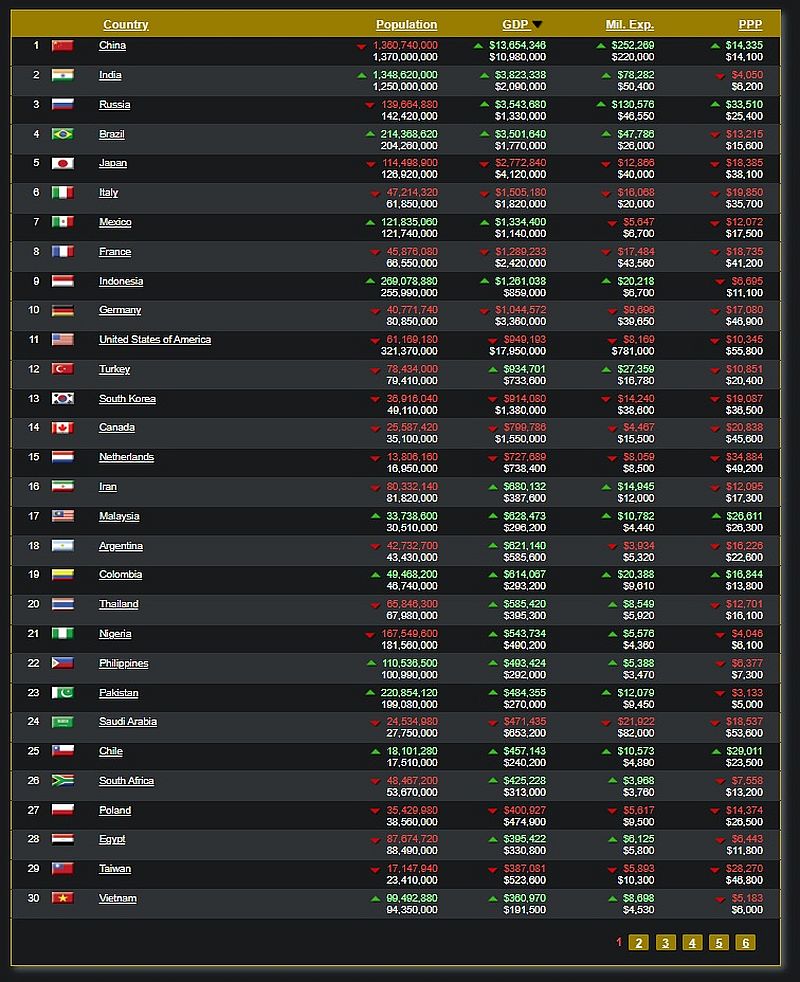Click the Canada flag icon
The image size is (800, 982).
point(62,428)
